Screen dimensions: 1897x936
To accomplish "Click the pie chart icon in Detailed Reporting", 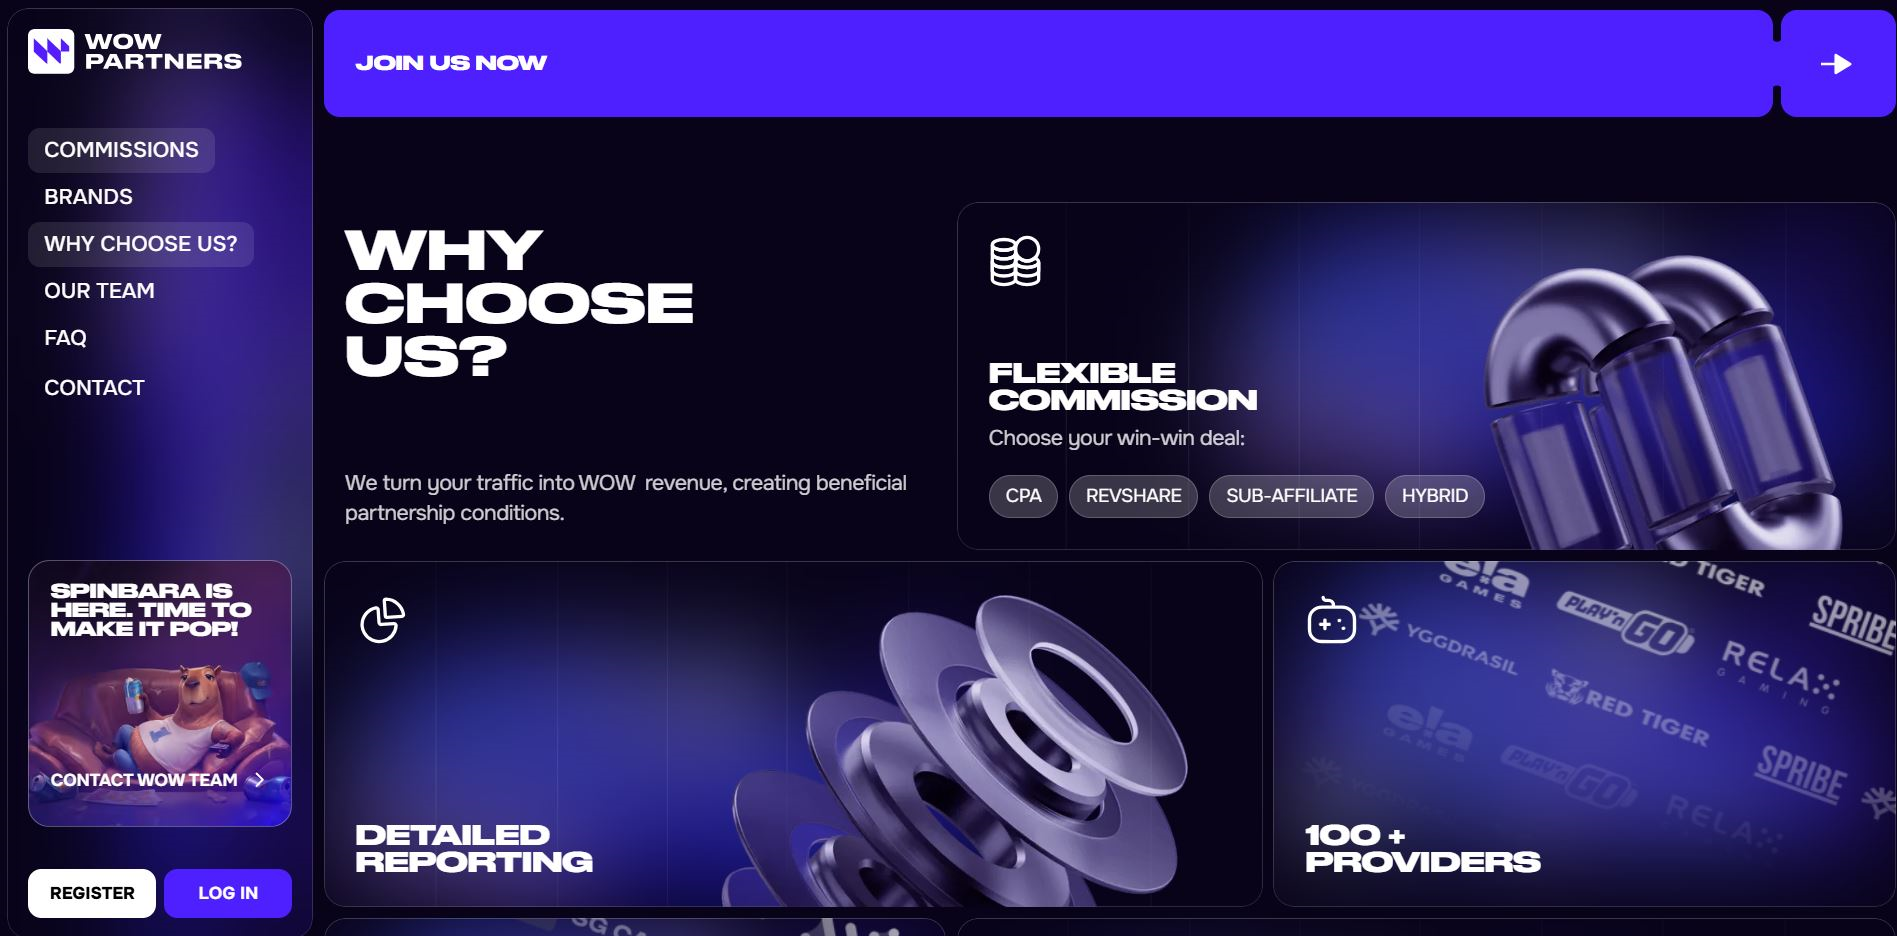I will click(x=382, y=620).
